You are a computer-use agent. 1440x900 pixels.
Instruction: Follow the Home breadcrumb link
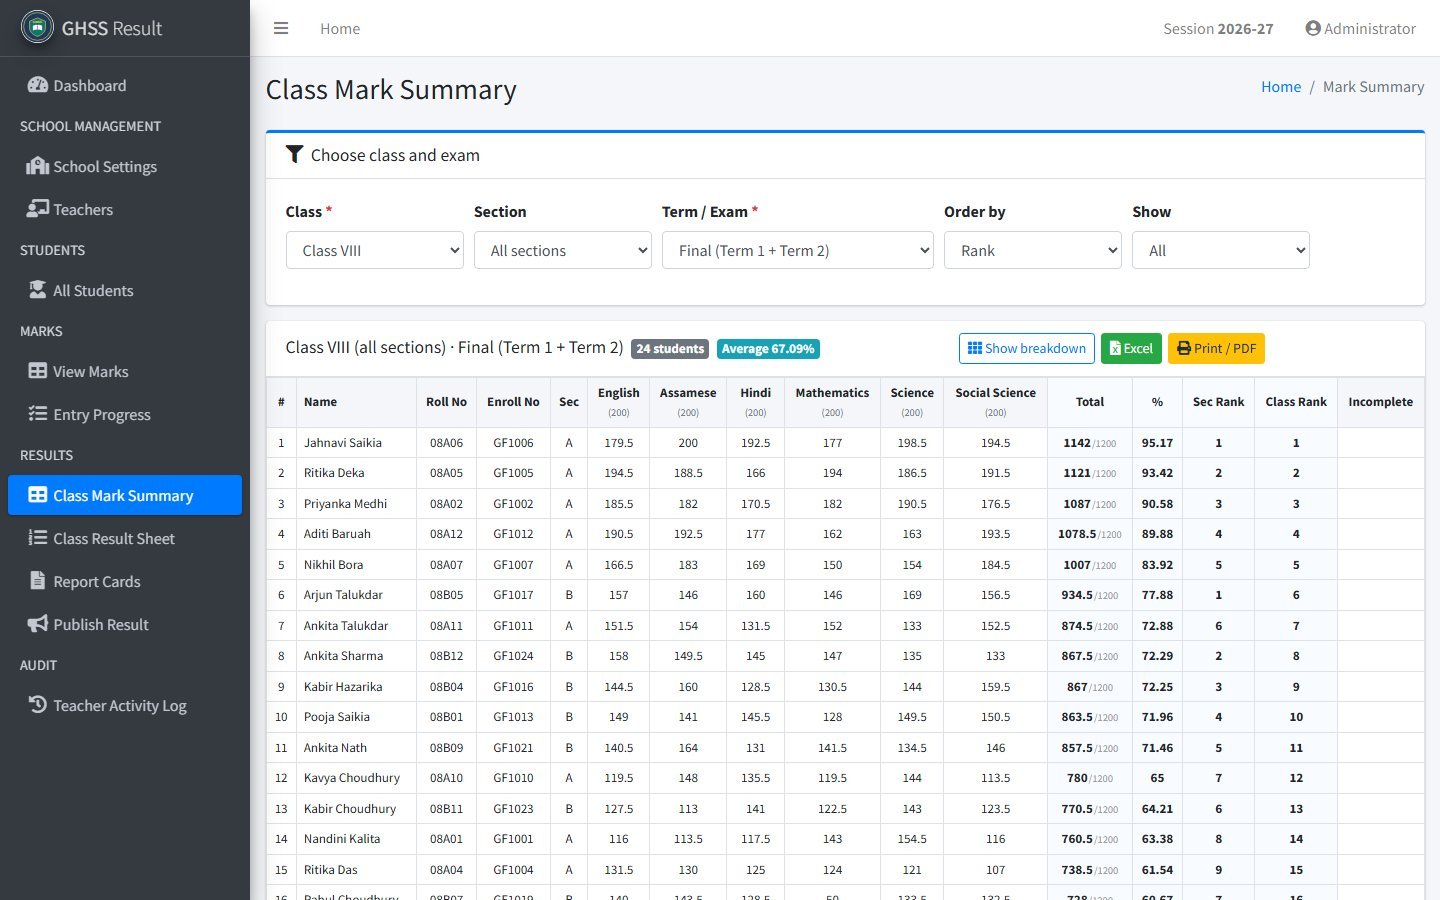pyautogui.click(x=1281, y=87)
